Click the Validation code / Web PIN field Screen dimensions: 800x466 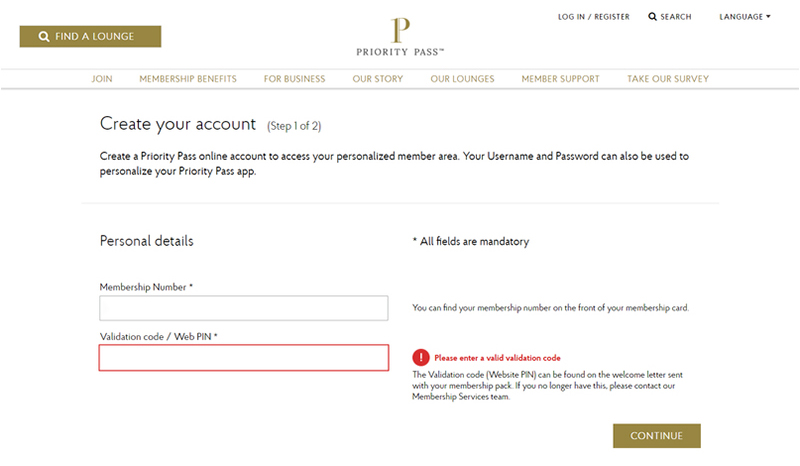click(x=244, y=358)
